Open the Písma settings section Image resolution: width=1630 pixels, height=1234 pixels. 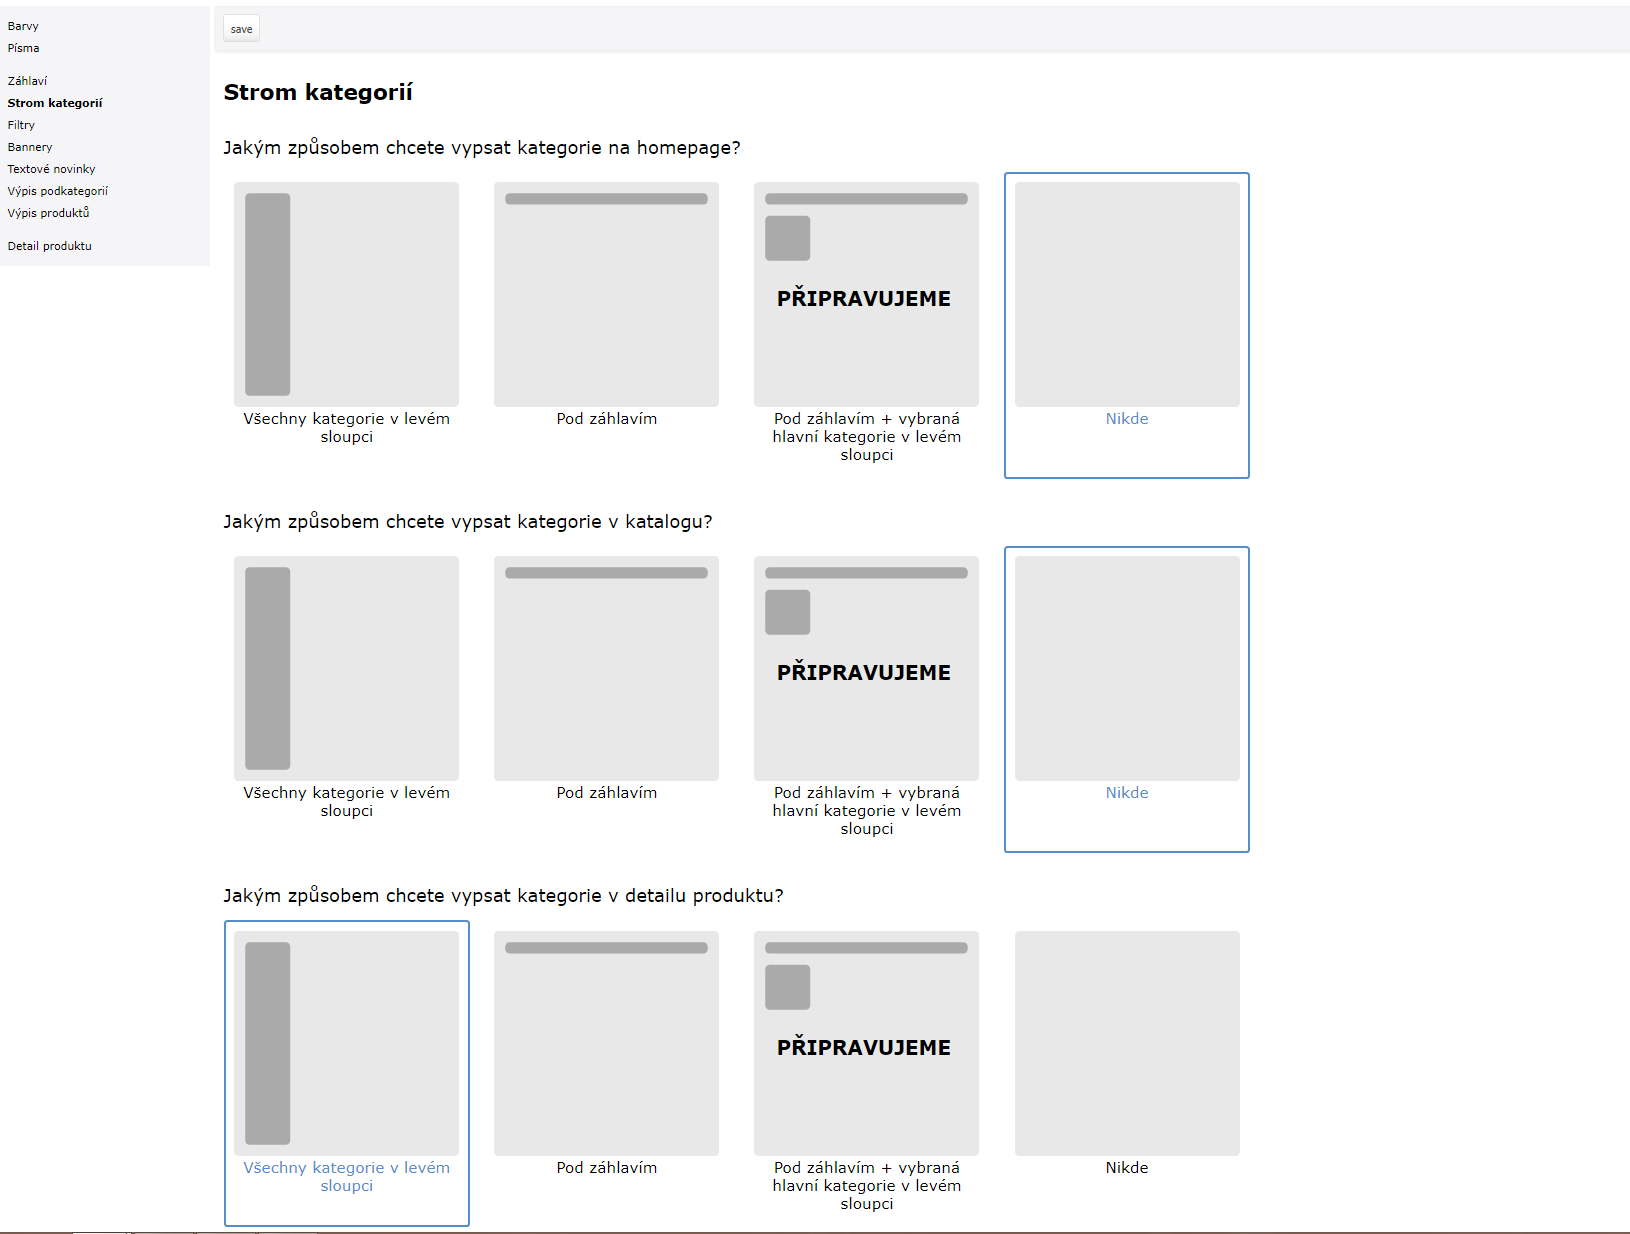(x=24, y=48)
